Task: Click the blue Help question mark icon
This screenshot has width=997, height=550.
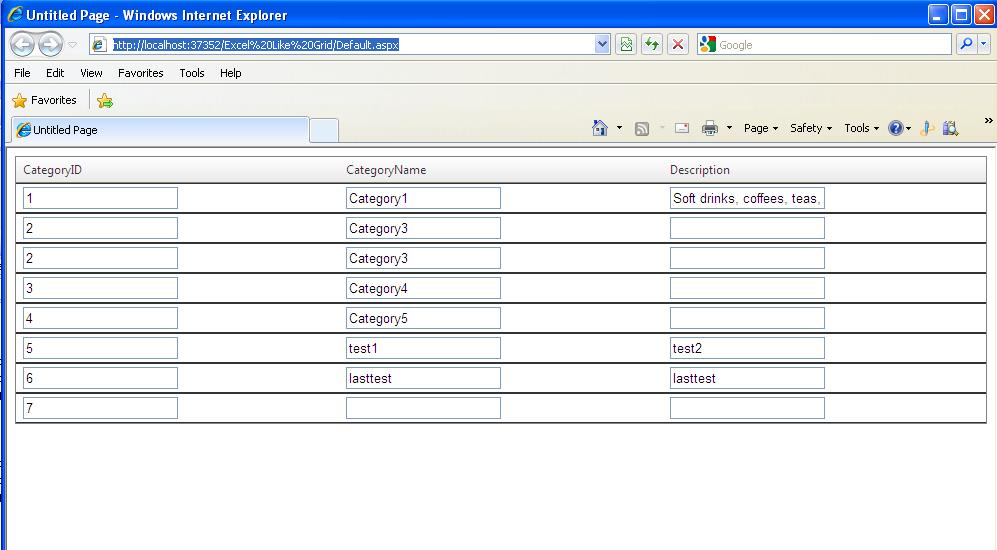Action: coord(895,128)
